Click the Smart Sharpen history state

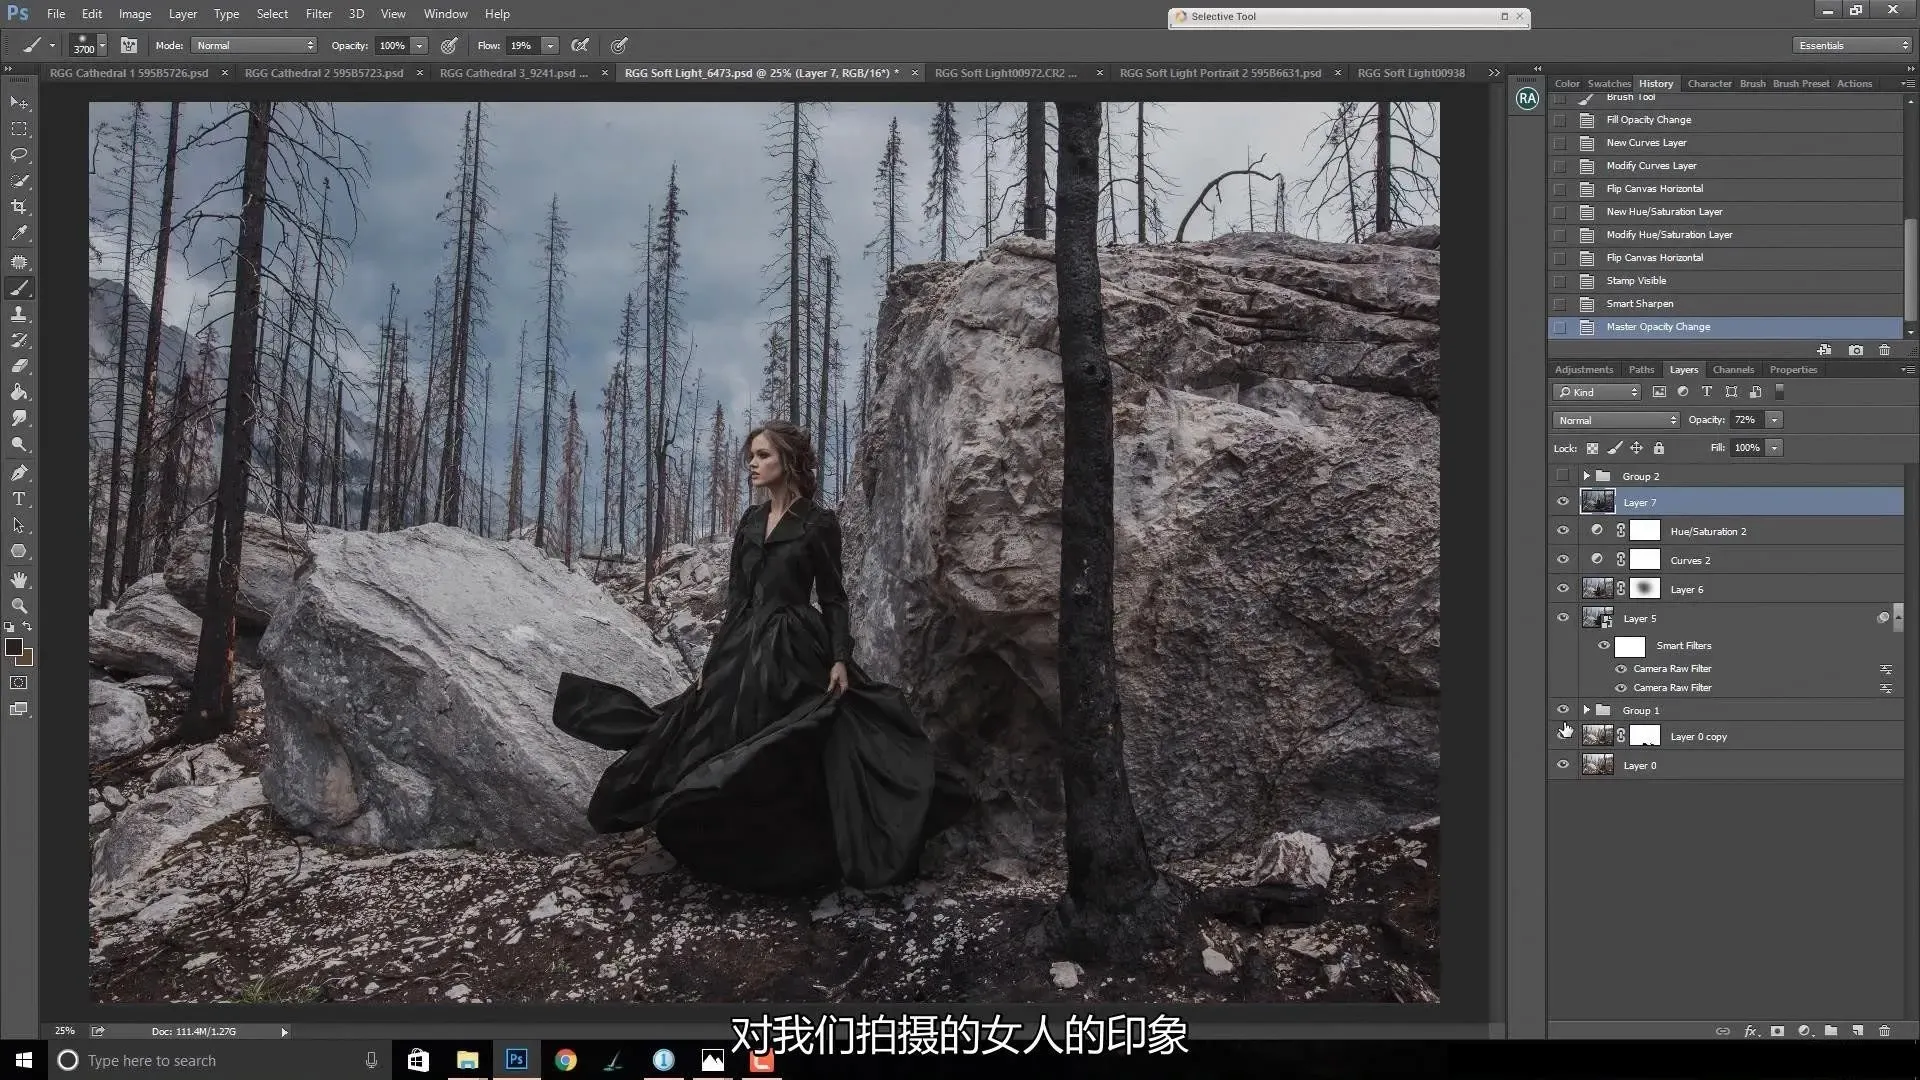coord(1639,304)
